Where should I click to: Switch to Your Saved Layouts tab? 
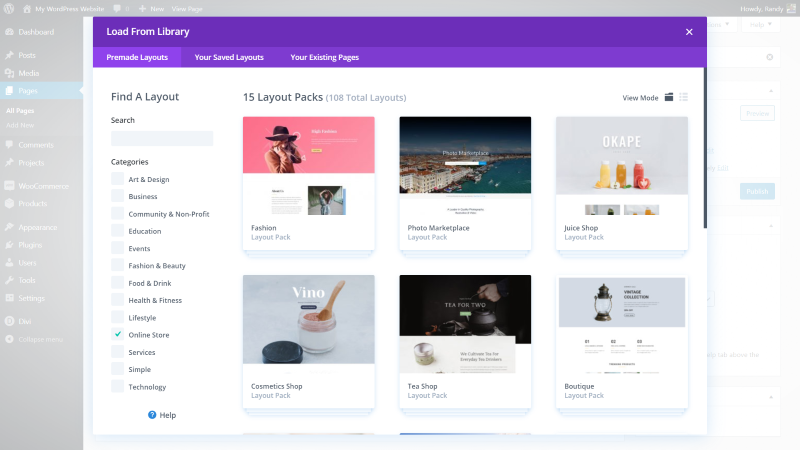pos(229,57)
